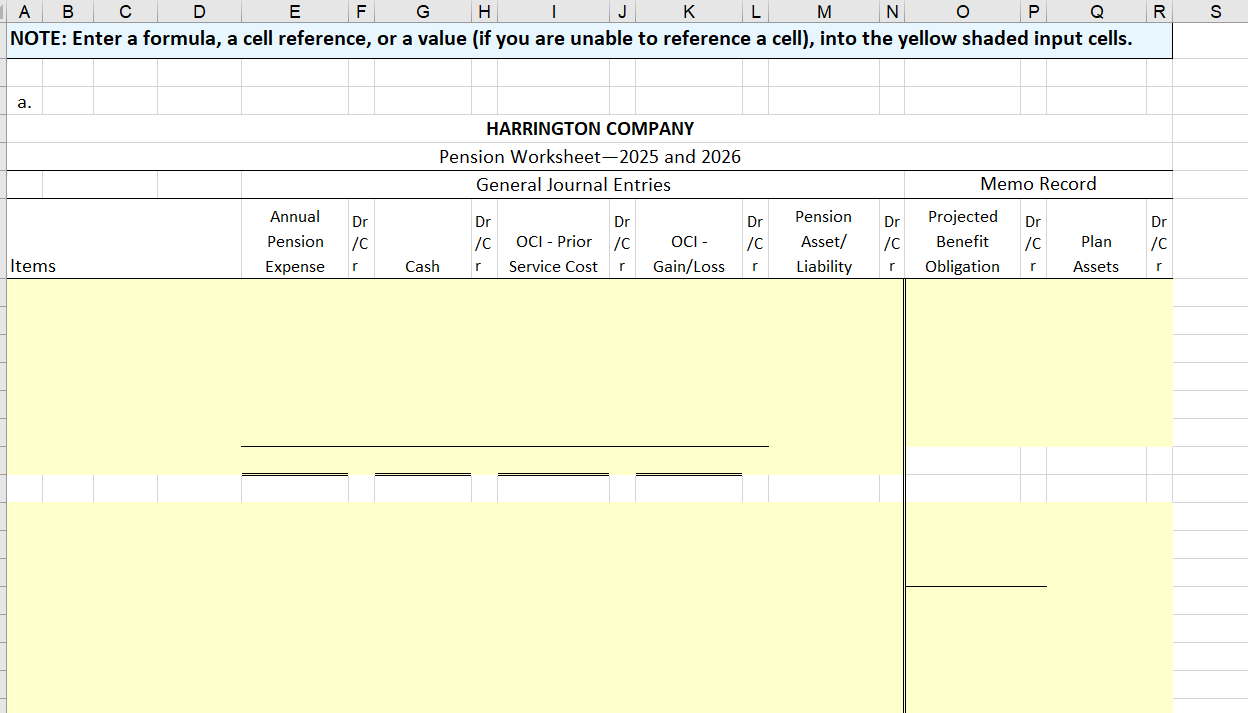Select column header O
This screenshot has width=1248, height=713.
(962, 11)
